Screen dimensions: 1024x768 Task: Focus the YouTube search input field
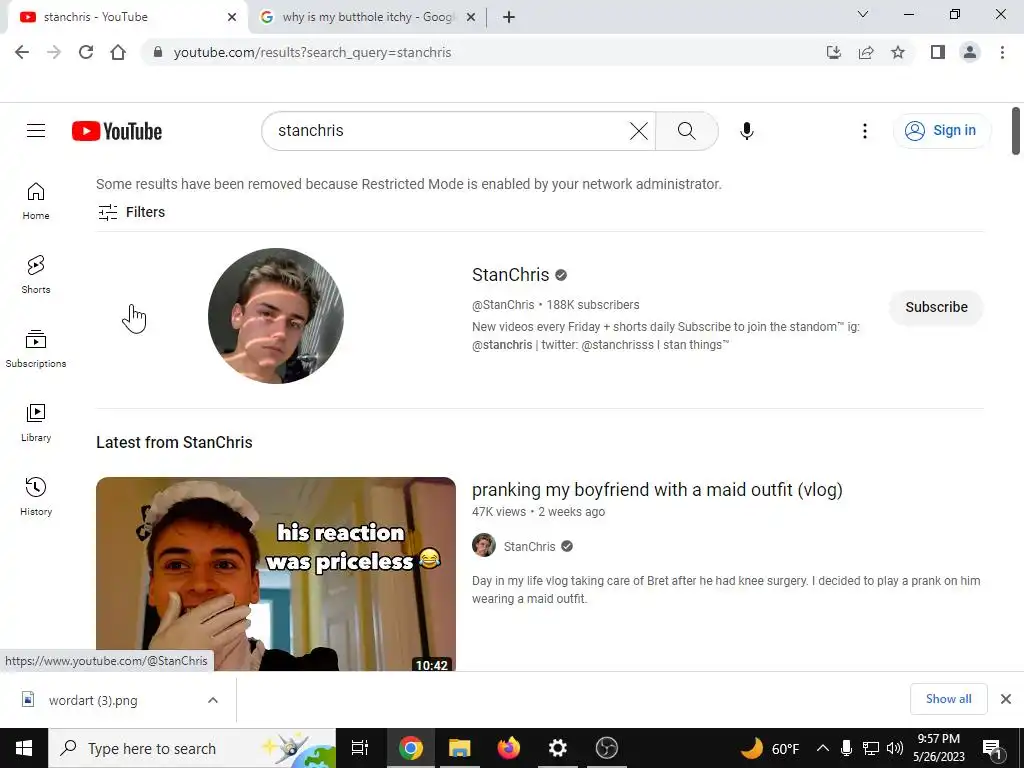pos(451,131)
